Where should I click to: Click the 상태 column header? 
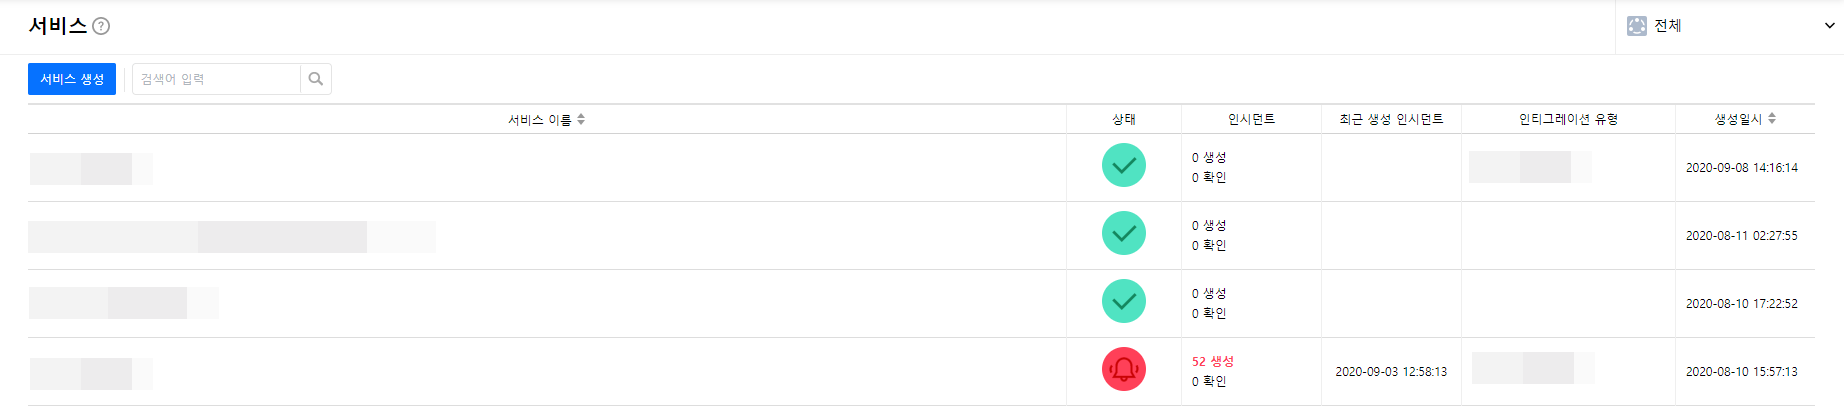[1123, 119]
